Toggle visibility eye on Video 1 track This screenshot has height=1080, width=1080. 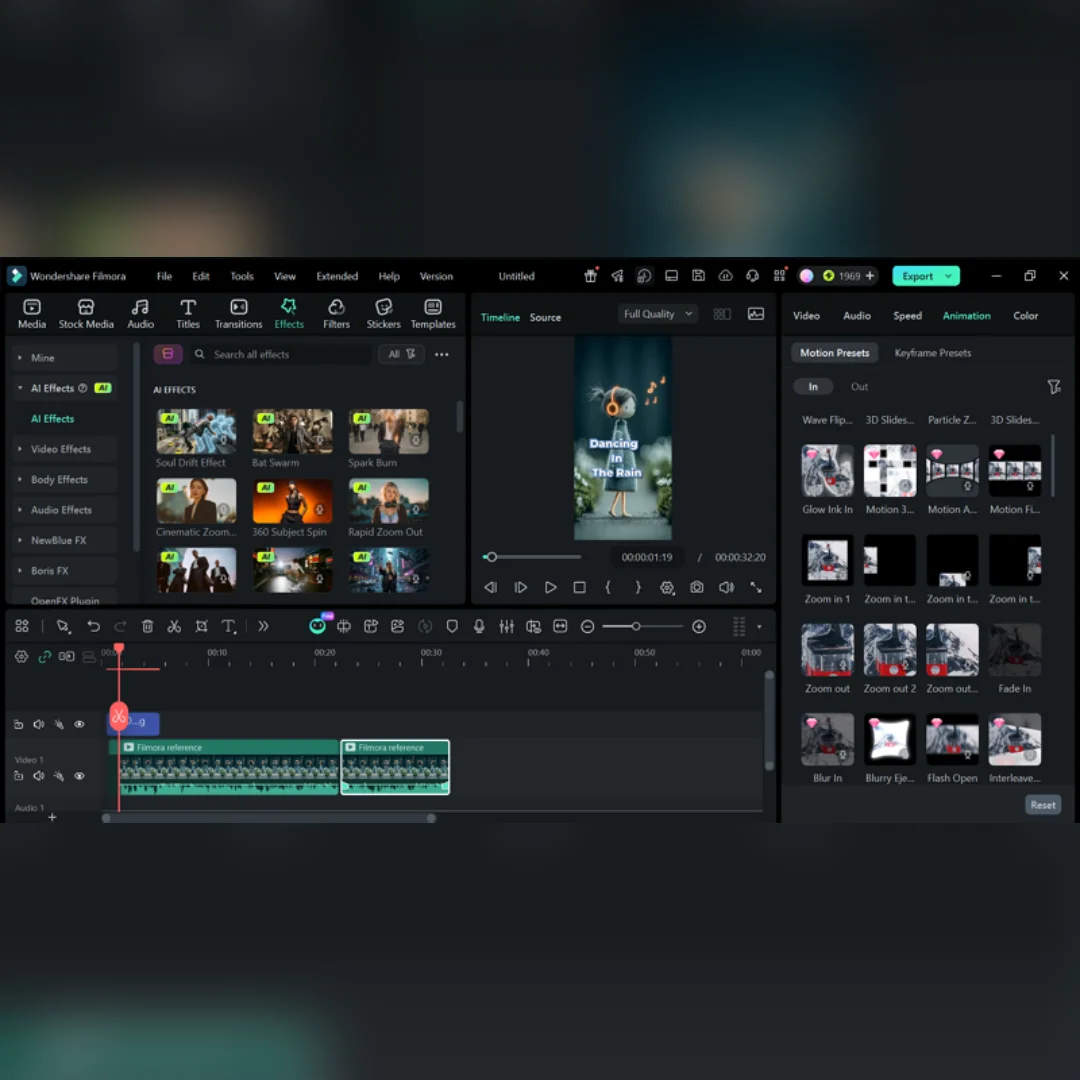tap(79, 776)
